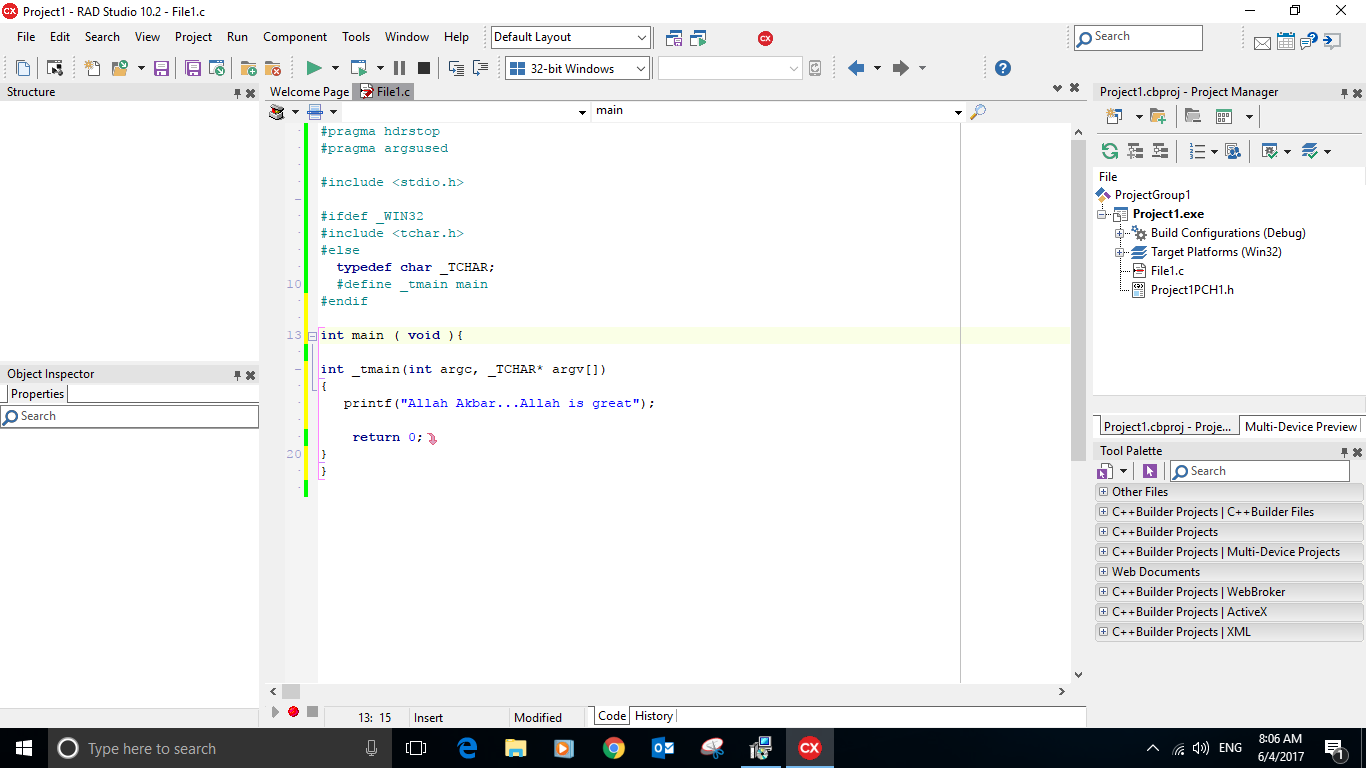Screen dimensions: 1366x768
Task: Collapse code fold at int main line
Action: [312, 336]
